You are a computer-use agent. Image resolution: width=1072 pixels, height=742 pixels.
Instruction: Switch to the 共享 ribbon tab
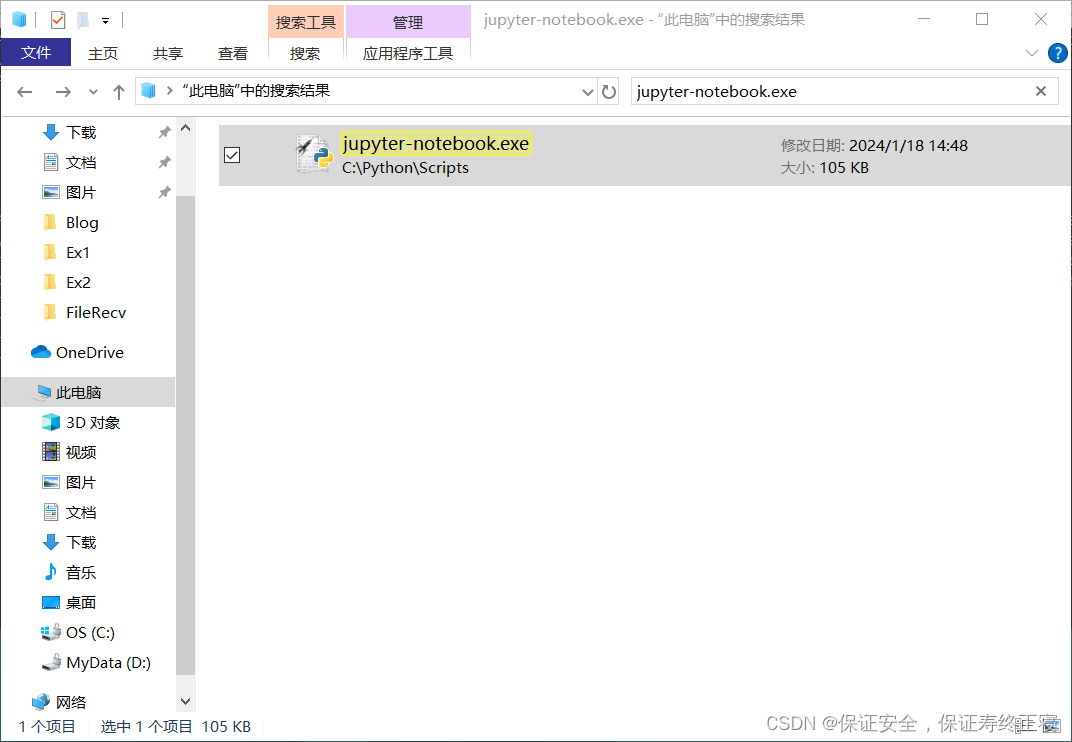pos(168,53)
